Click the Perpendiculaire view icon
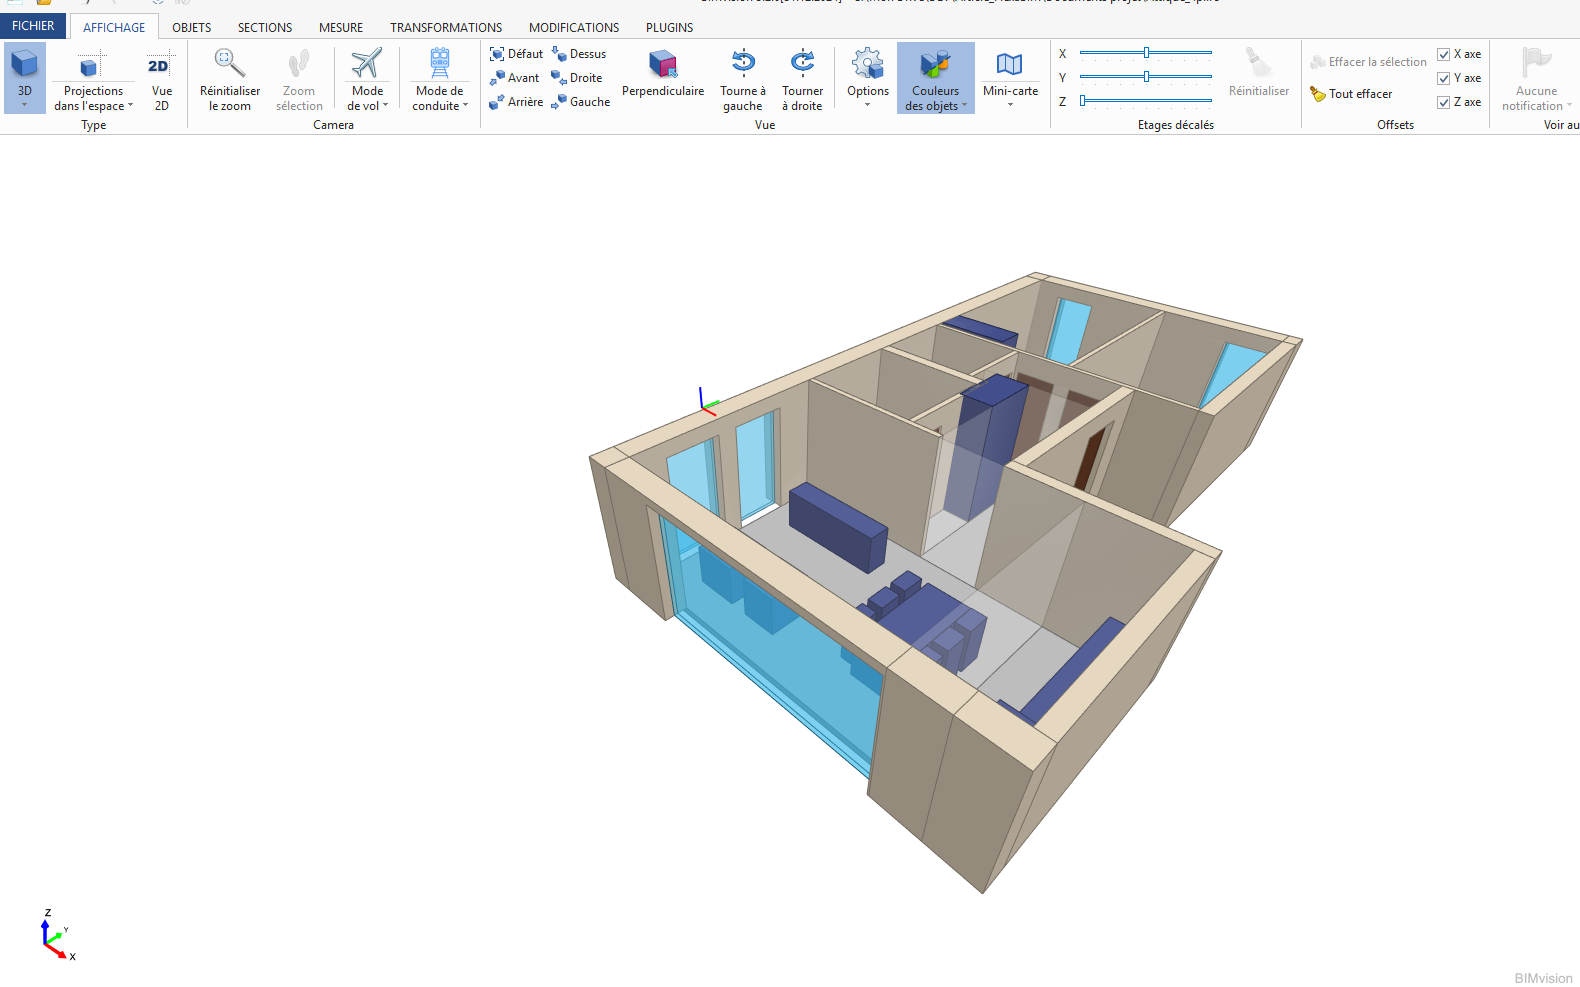 (662, 64)
